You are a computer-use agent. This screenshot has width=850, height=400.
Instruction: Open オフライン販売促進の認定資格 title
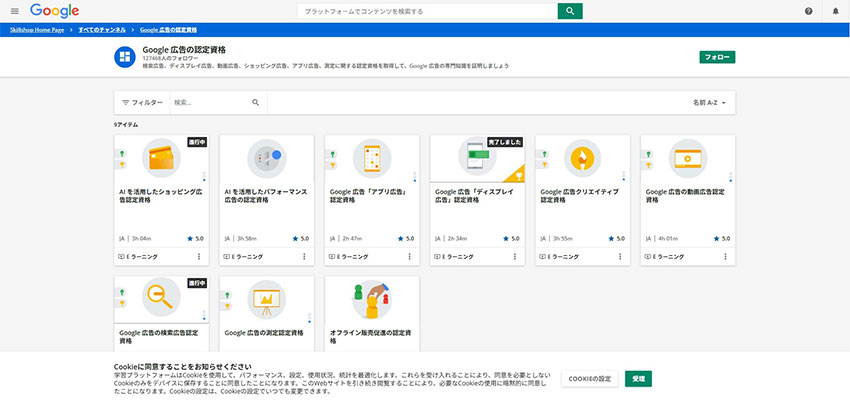(x=371, y=337)
